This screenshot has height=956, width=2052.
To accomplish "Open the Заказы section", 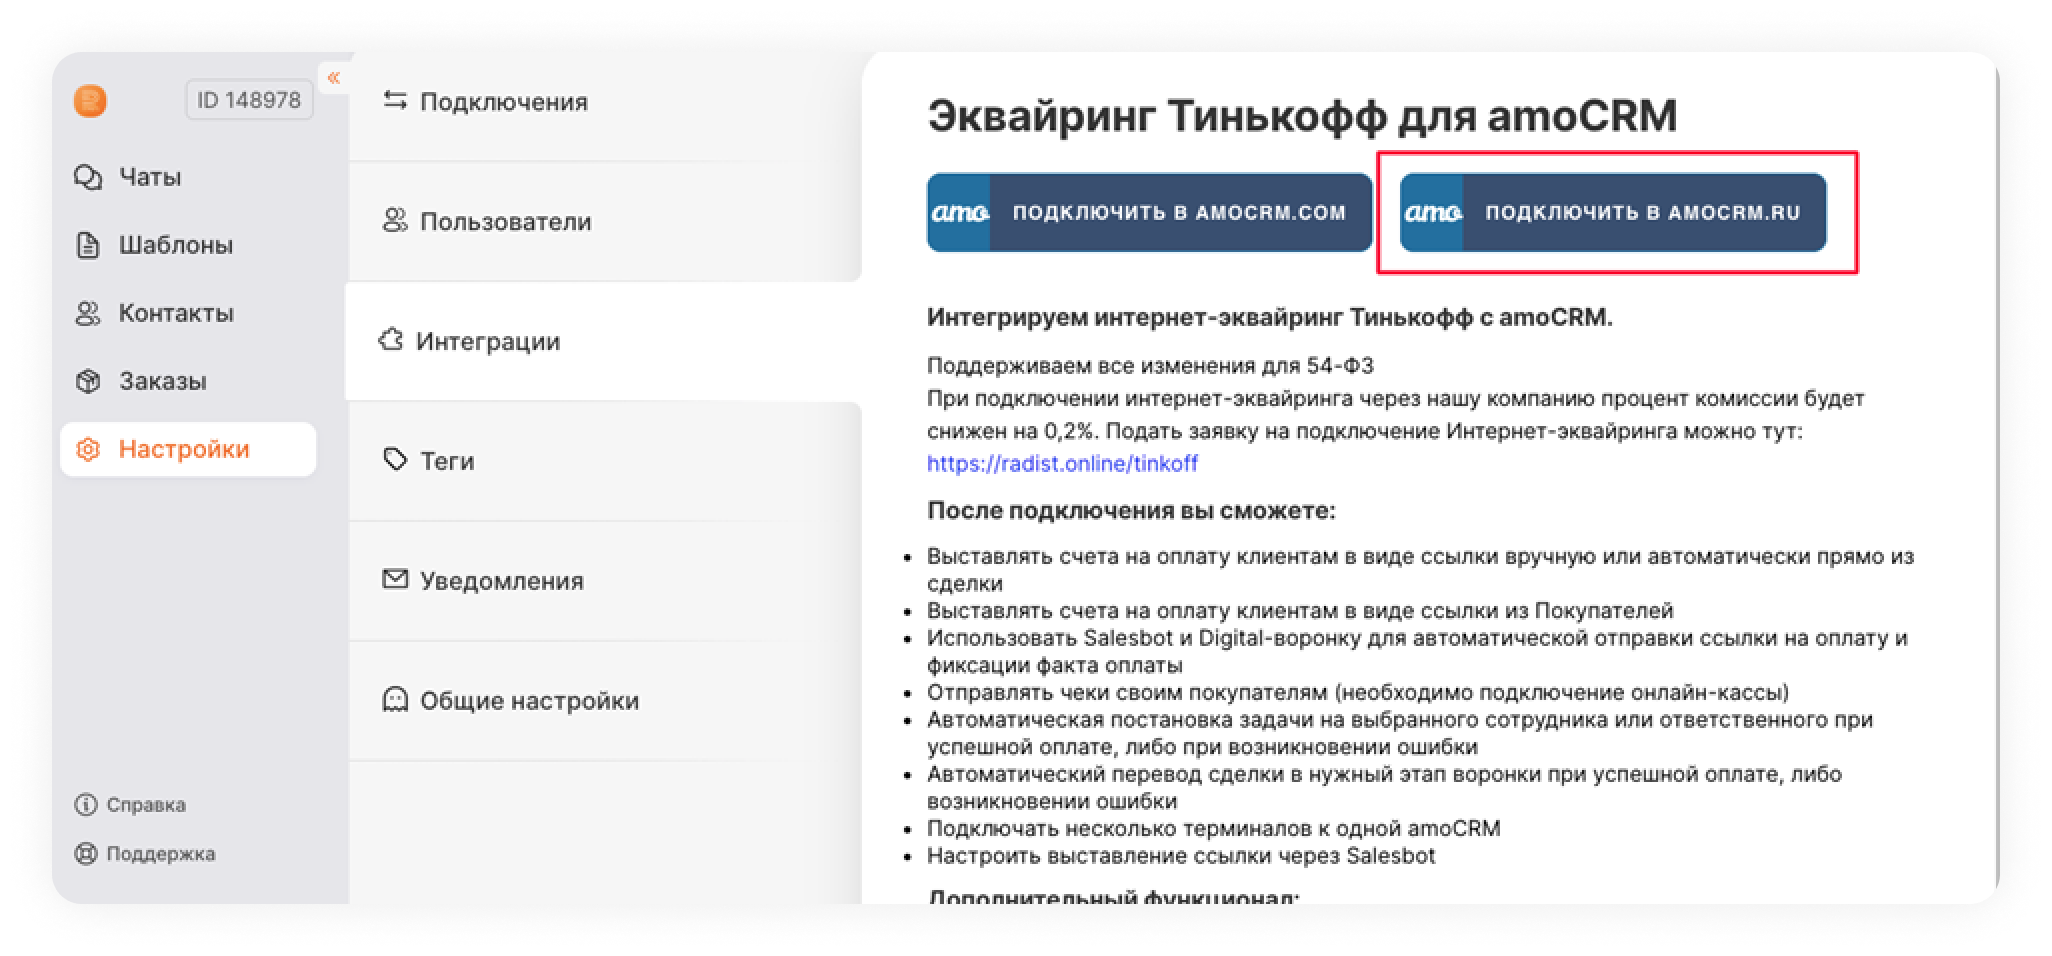I will [x=163, y=381].
